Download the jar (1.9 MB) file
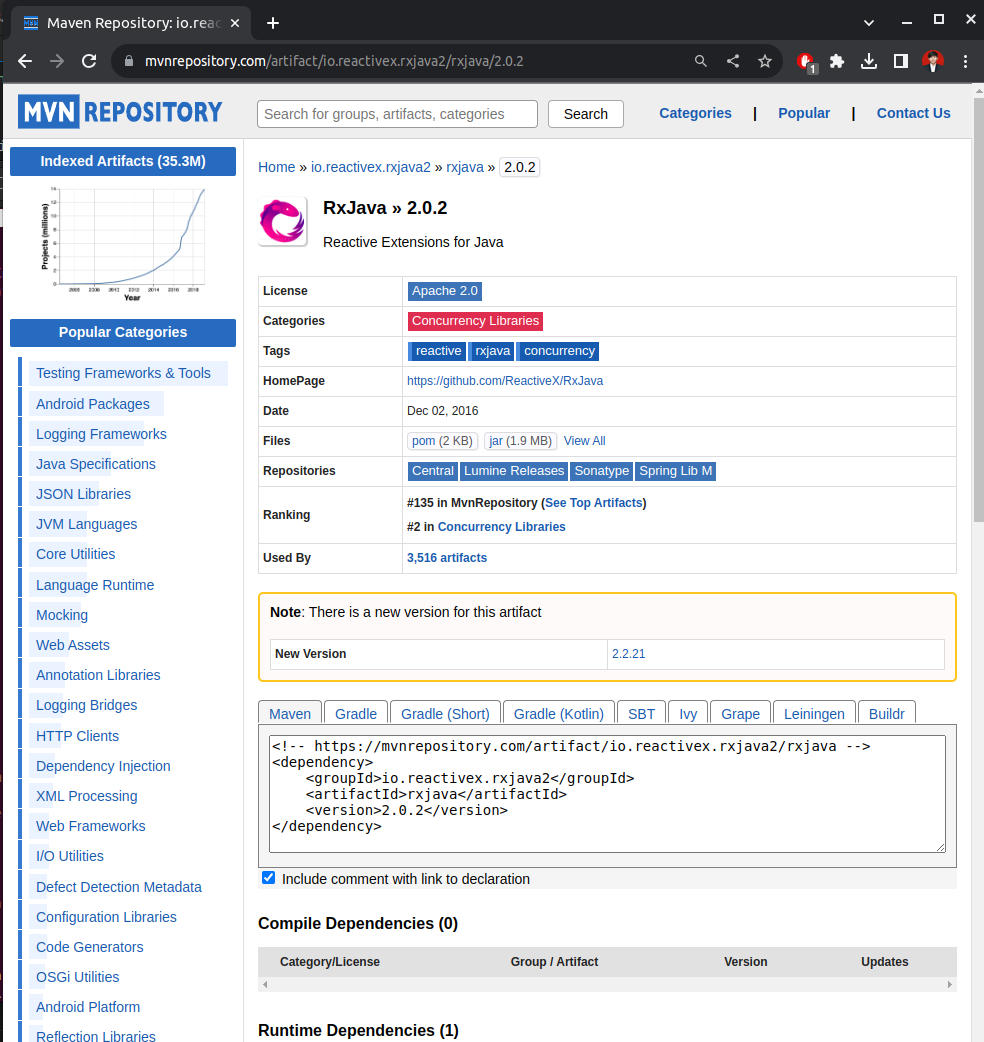Image resolution: width=984 pixels, height=1042 pixels. [520, 441]
